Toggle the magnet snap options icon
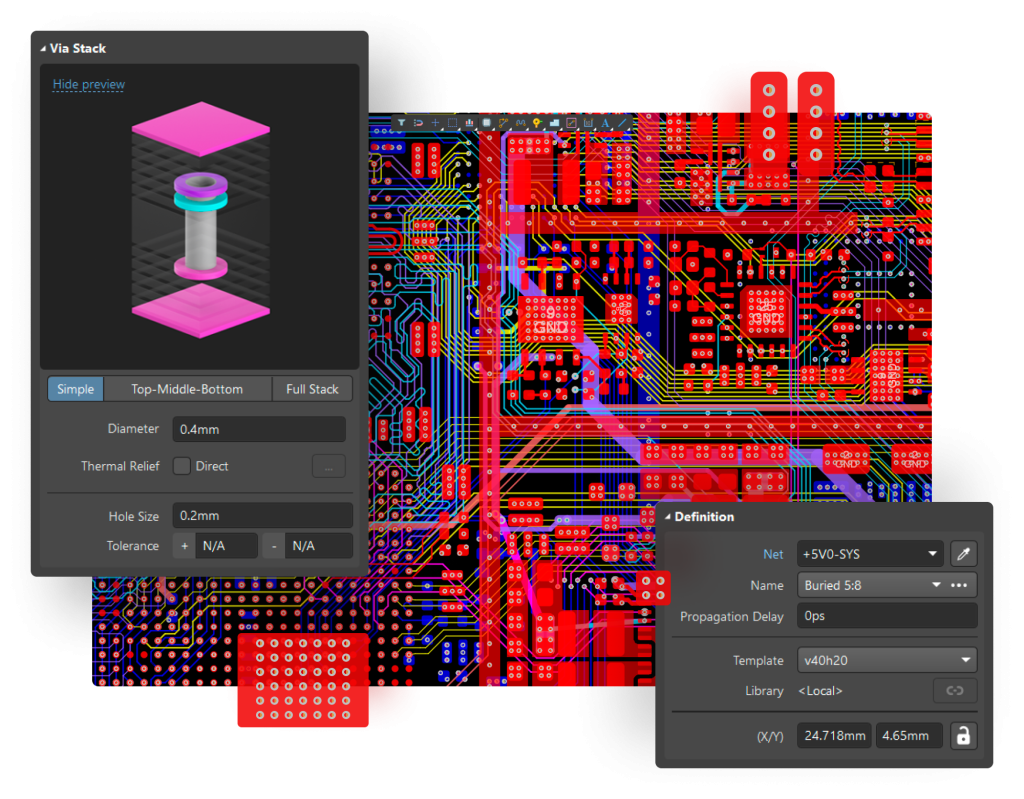Image resolution: width=1024 pixels, height=799 pixels. pos(418,123)
